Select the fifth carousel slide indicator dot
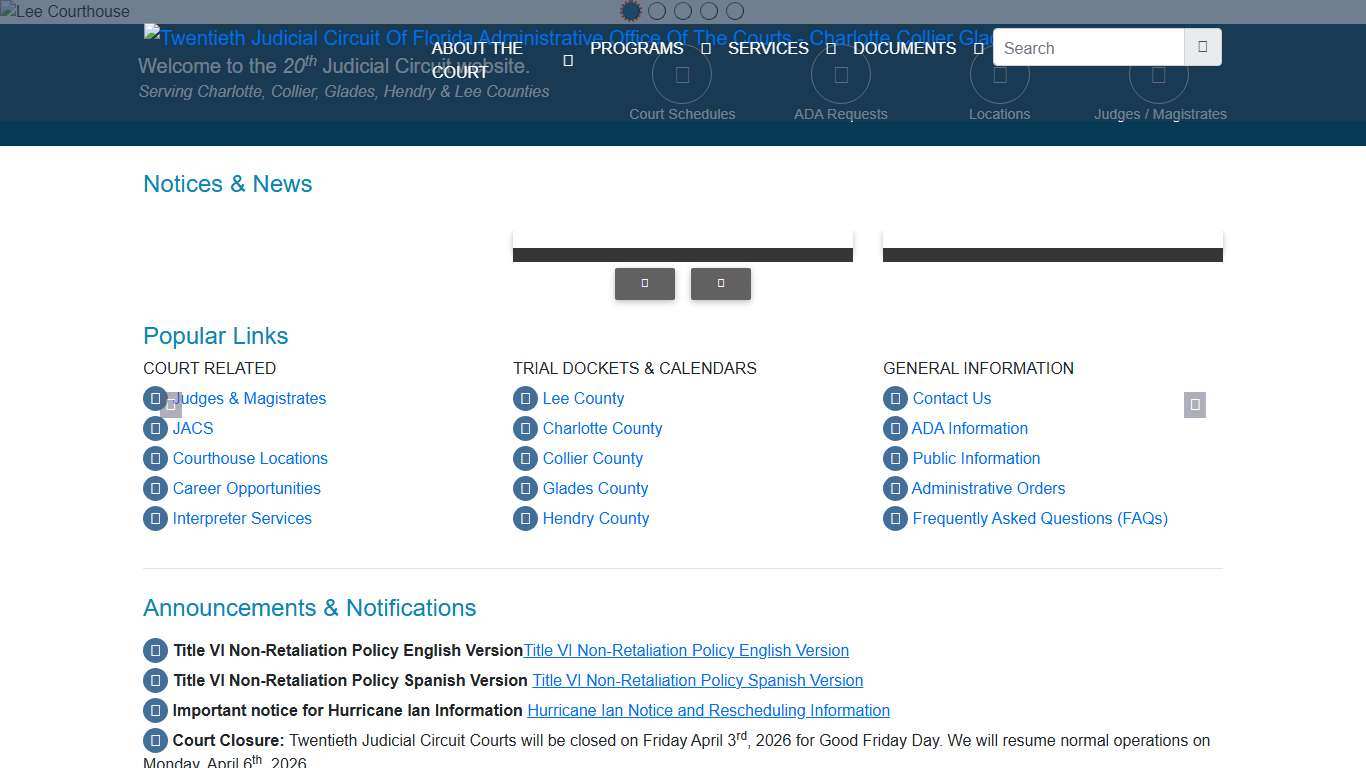Viewport: 1366px width, 768px height. [735, 11]
